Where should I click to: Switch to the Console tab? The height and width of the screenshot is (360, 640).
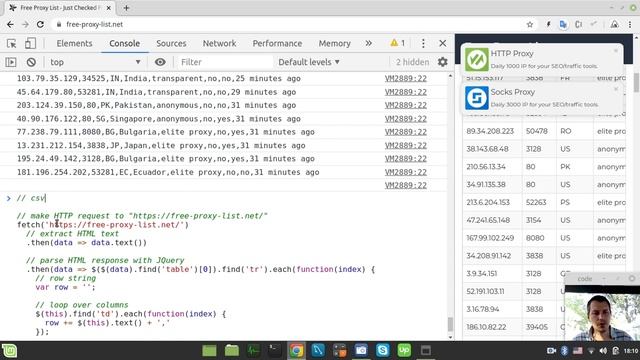tap(124, 43)
